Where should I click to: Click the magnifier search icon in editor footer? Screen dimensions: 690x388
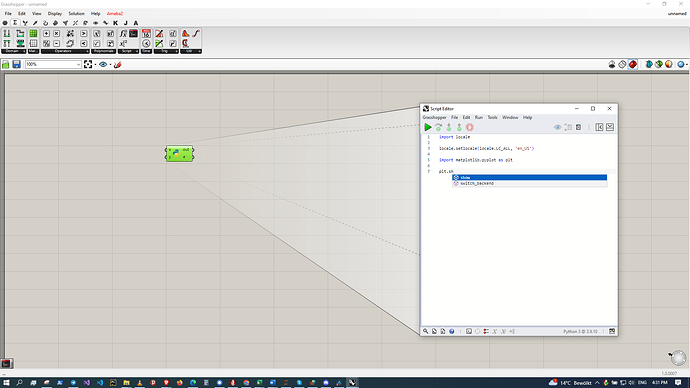point(426,331)
